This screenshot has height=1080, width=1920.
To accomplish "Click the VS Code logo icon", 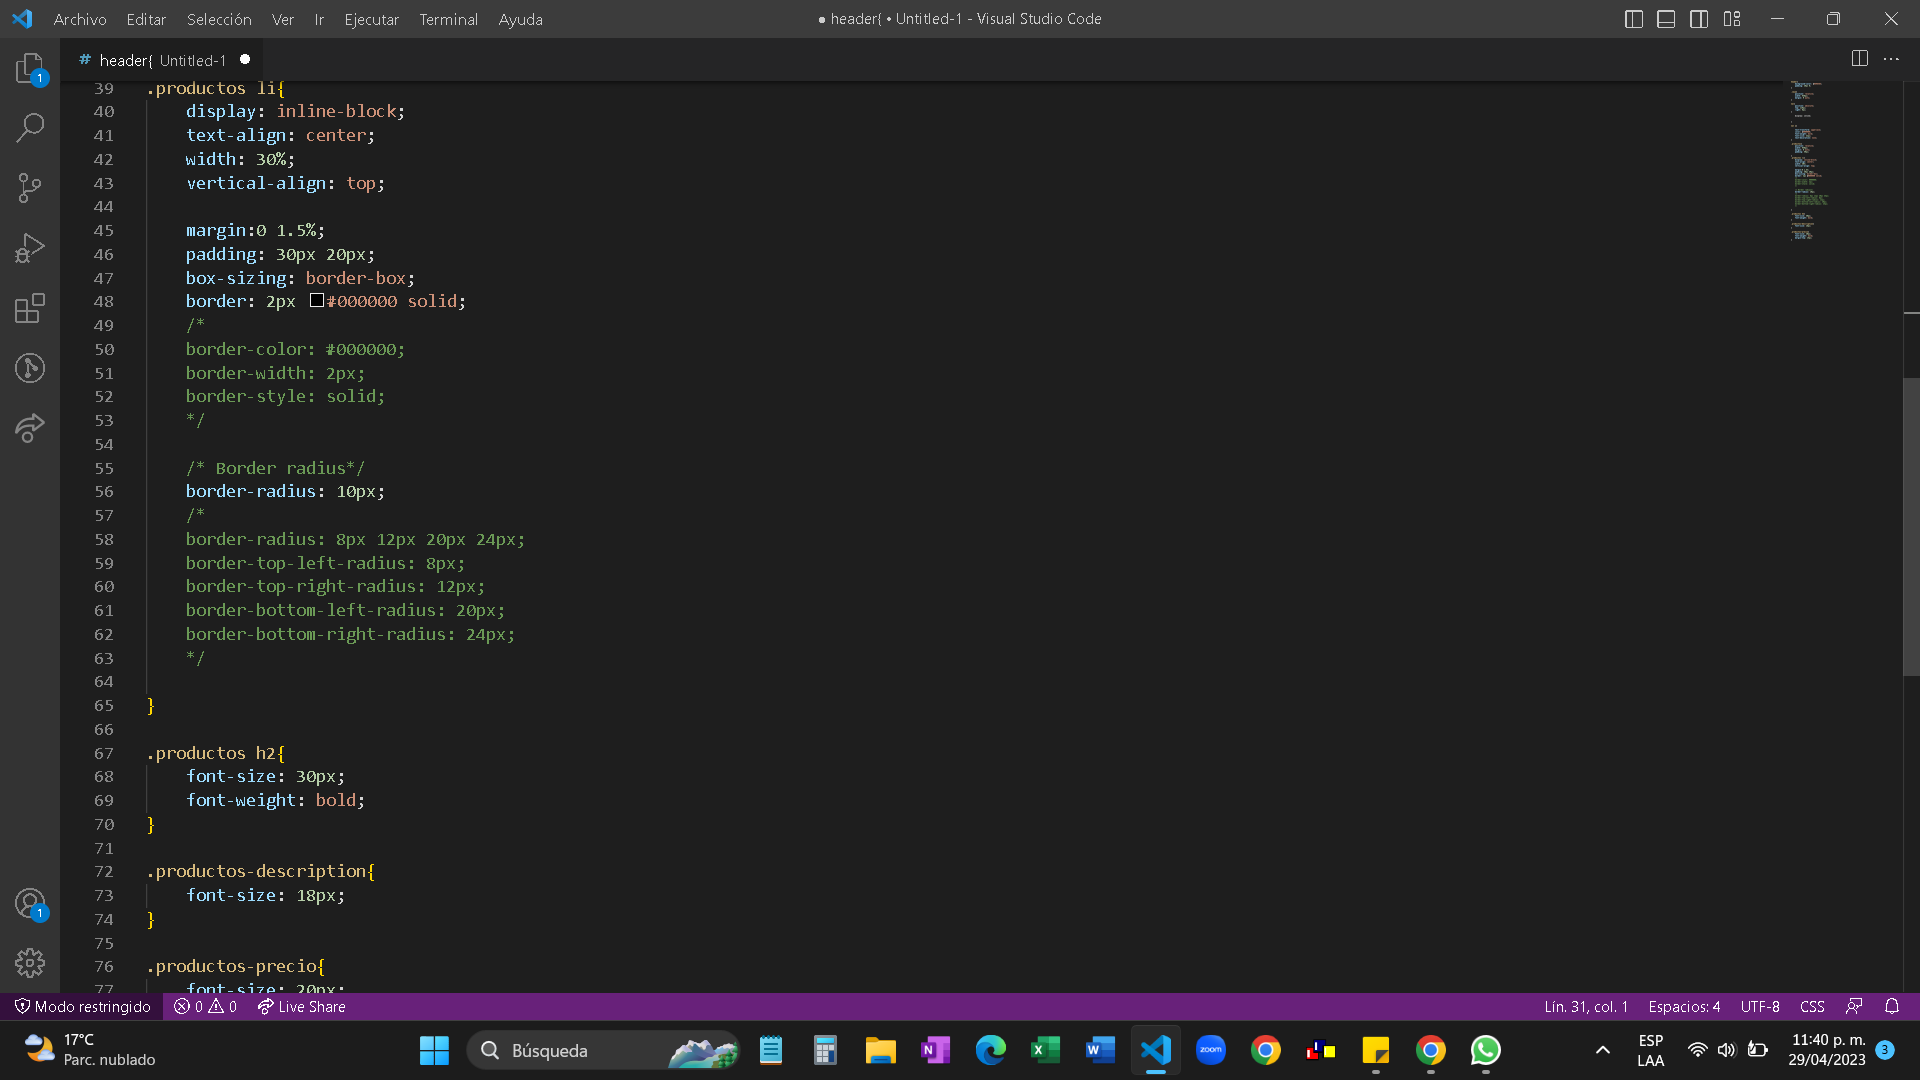I will coord(22,19).
